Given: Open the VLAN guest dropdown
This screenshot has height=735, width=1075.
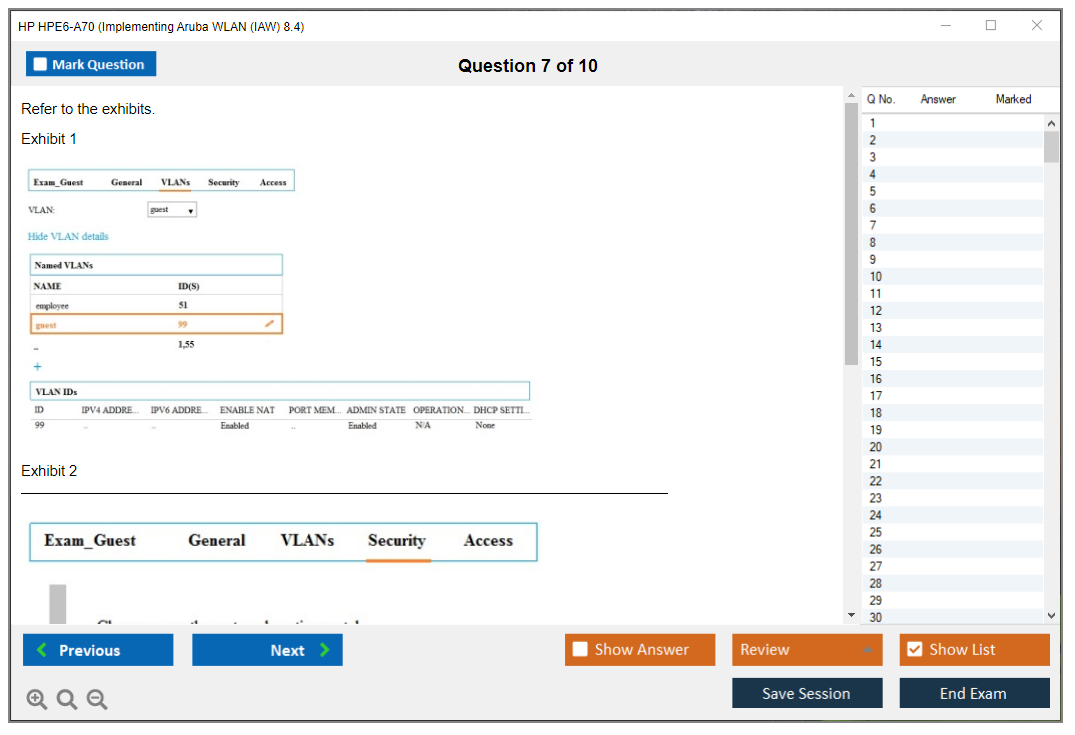Looking at the screenshot, I should pyautogui.click(x=172, y=210).
